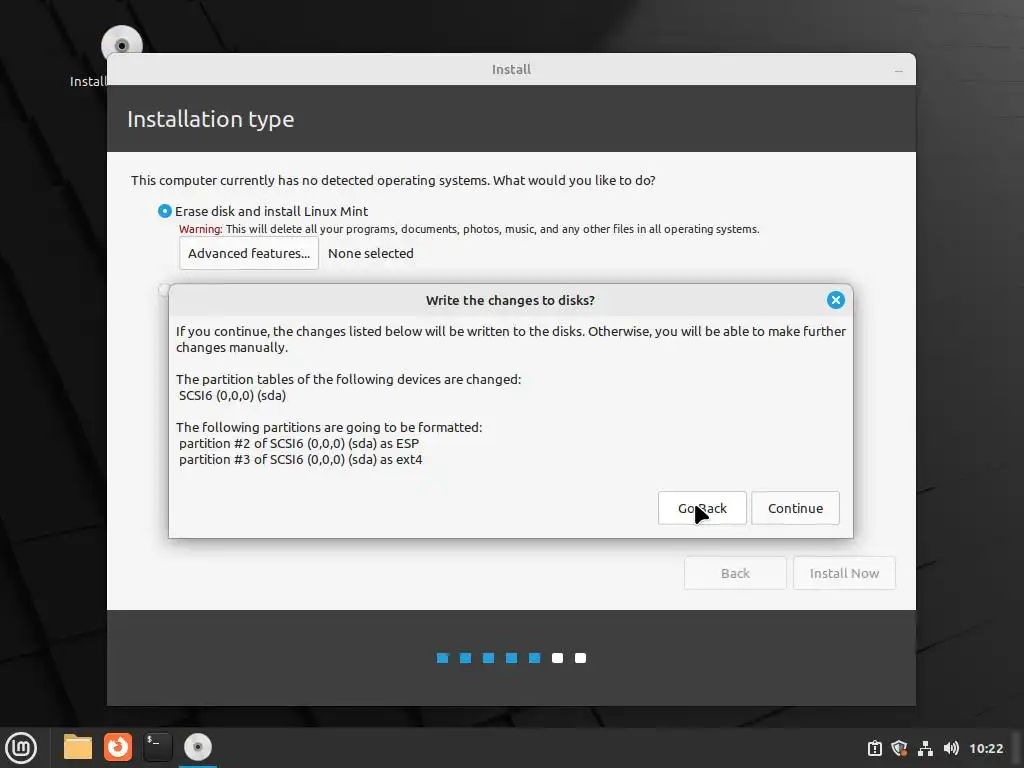Open the Files folder icon in taskbar
Image resolution: width=1024 pixels, height=768 pixels.
(78, 747)
